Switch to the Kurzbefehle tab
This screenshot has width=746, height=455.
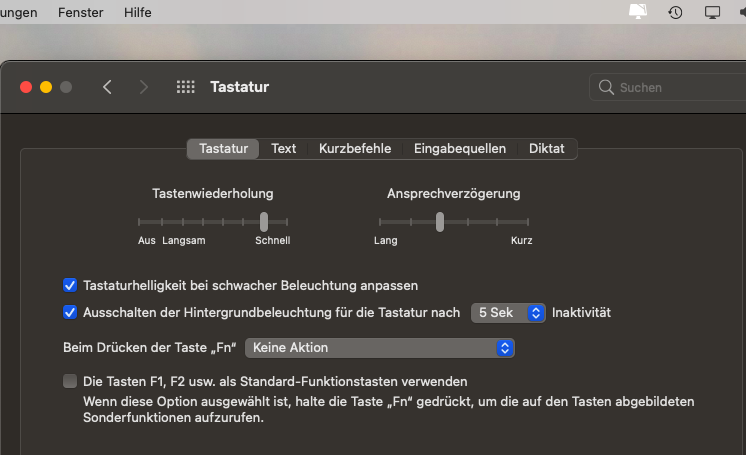[355, 148]
